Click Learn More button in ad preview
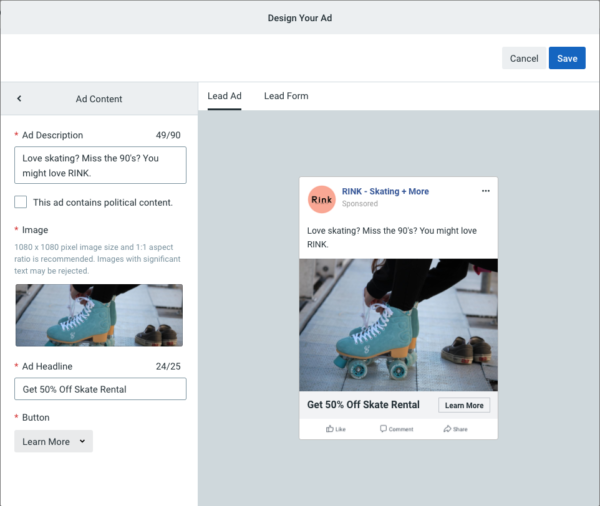This screenshot has width=600, height=506. coord(464,406)
